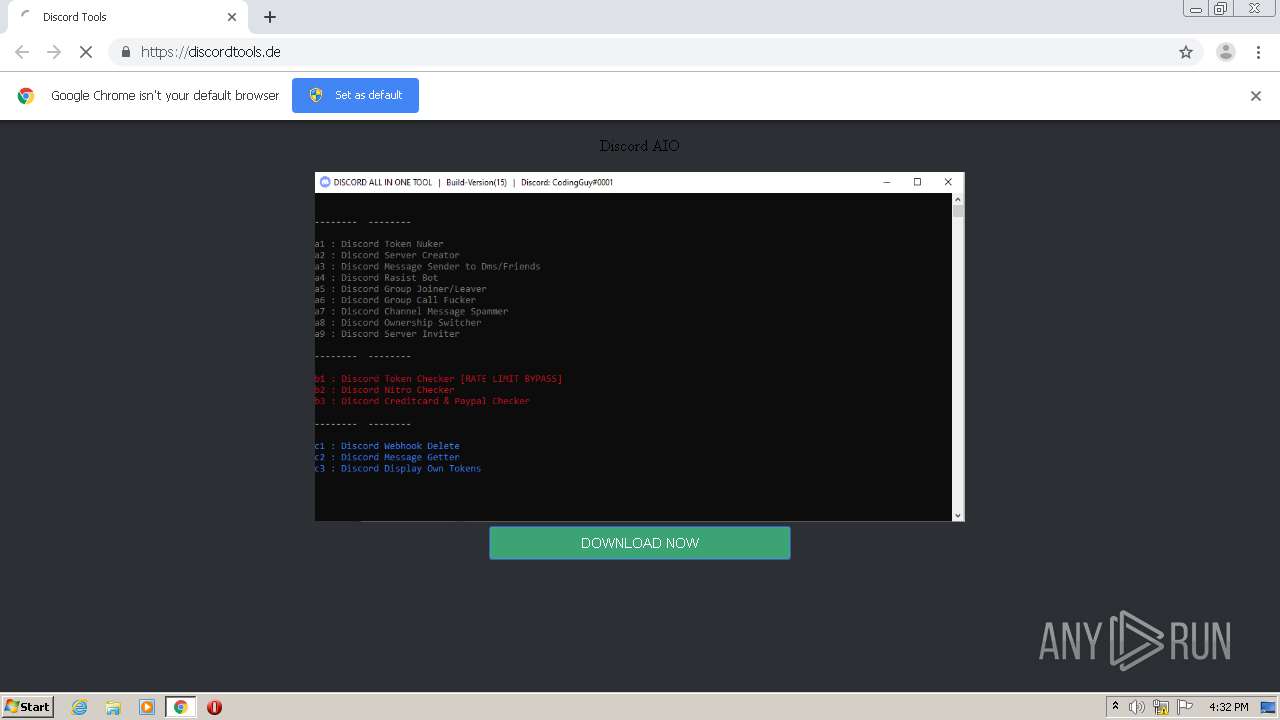Click the Discord AIO heading text
Viewport: 1280px width, 720px height.
pyautogui.click(x=640, y=146)
